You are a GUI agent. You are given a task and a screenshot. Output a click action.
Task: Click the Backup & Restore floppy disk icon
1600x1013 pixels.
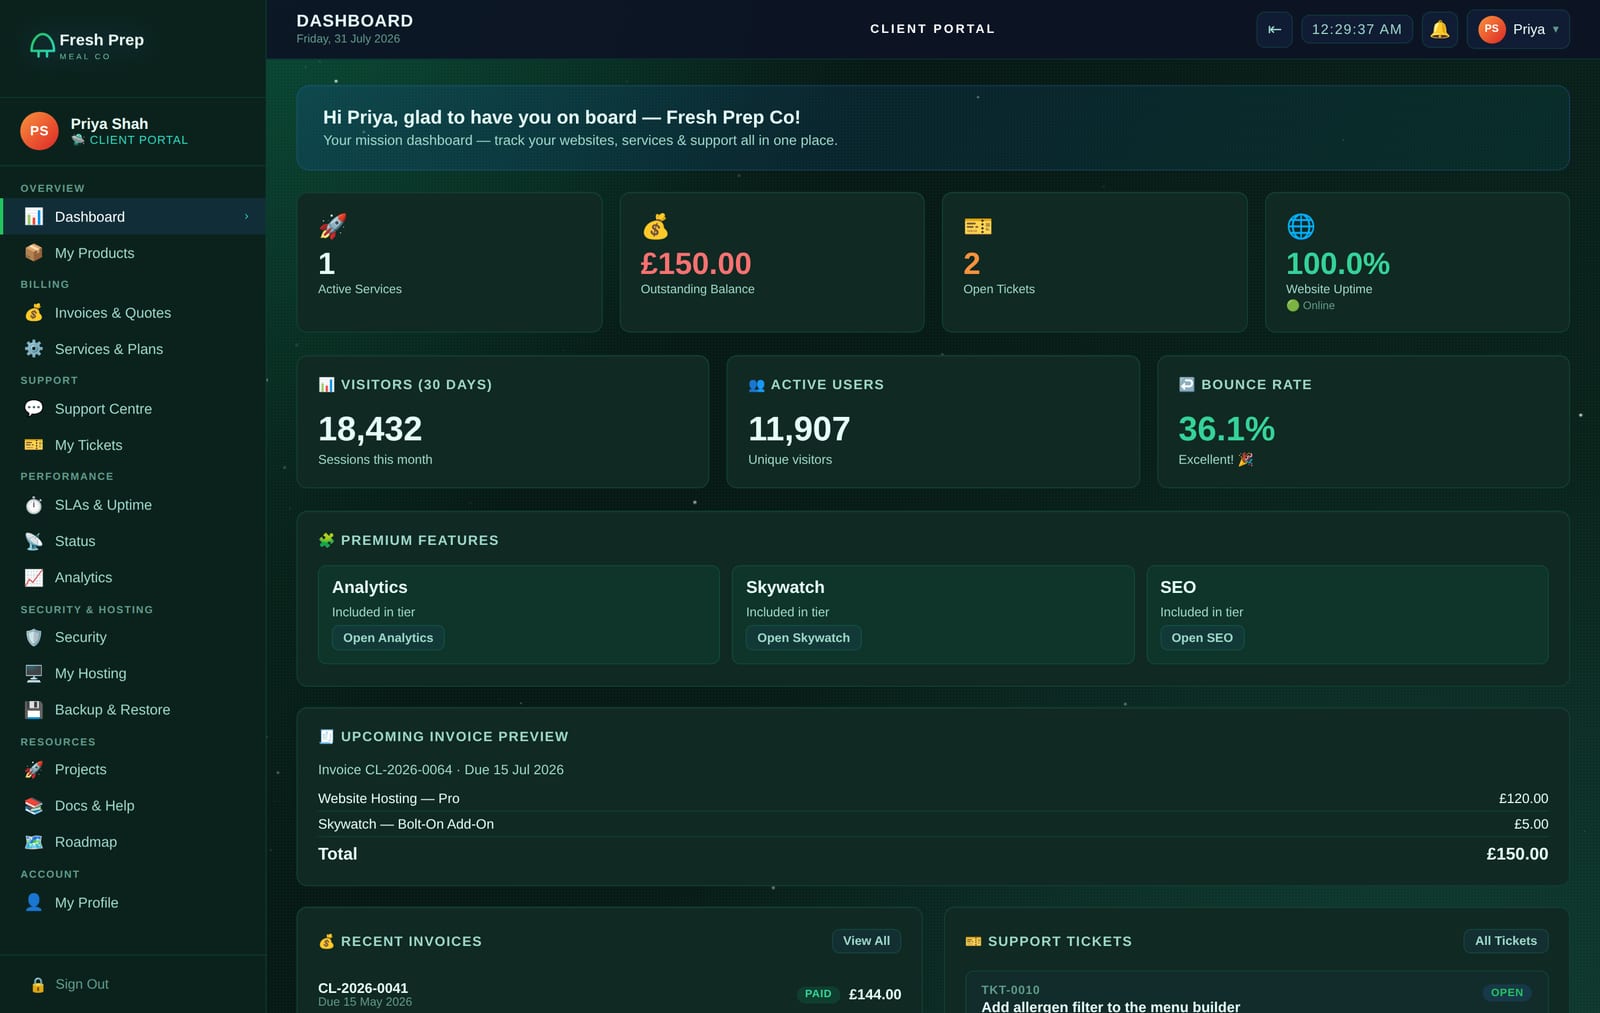34,710
